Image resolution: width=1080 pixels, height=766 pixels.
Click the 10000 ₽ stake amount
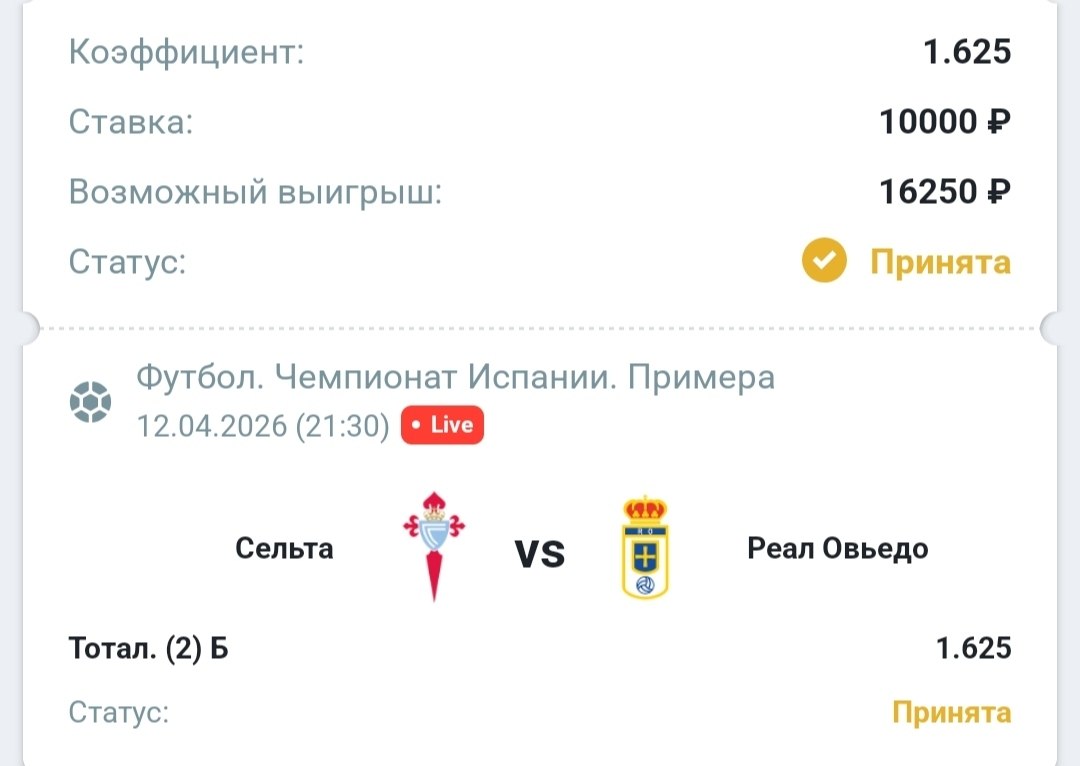(x=945, y=122)
